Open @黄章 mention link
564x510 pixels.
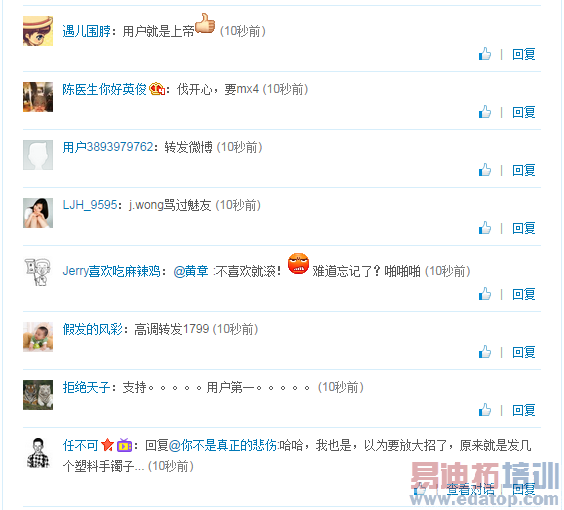point(191,271)
